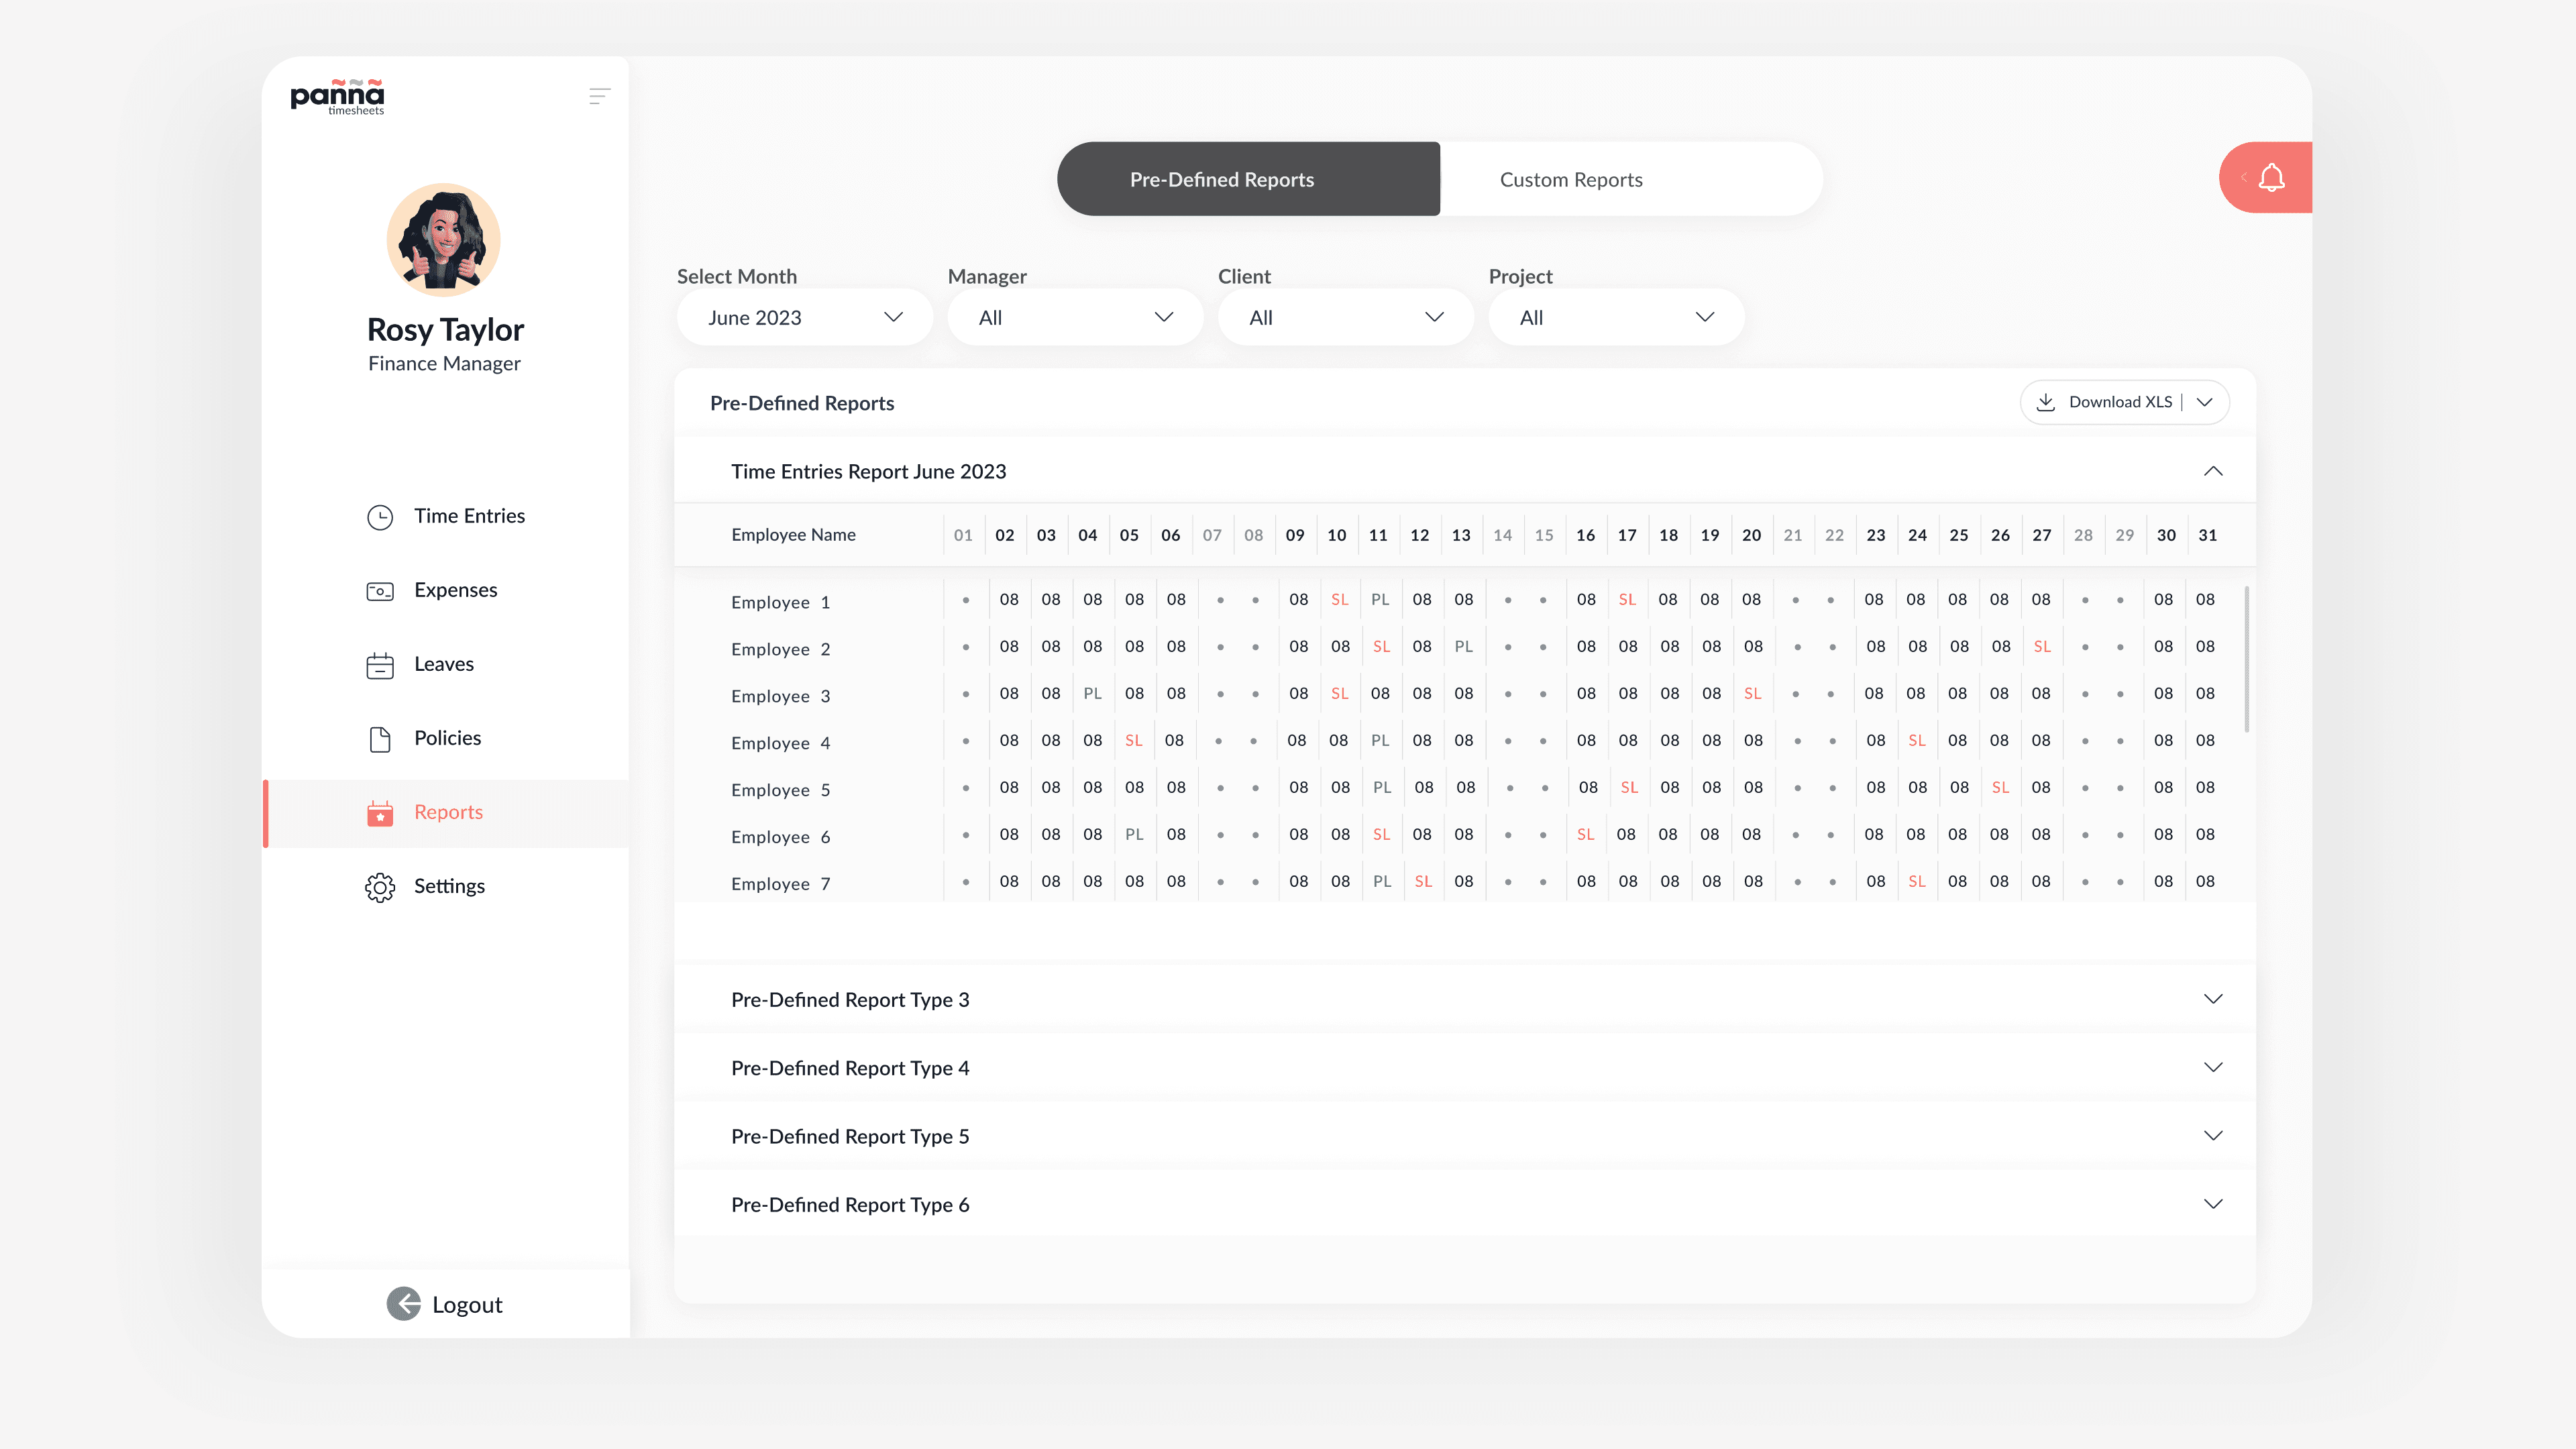
Task: Click the Settings gear icon
Action: click(380, 887)
